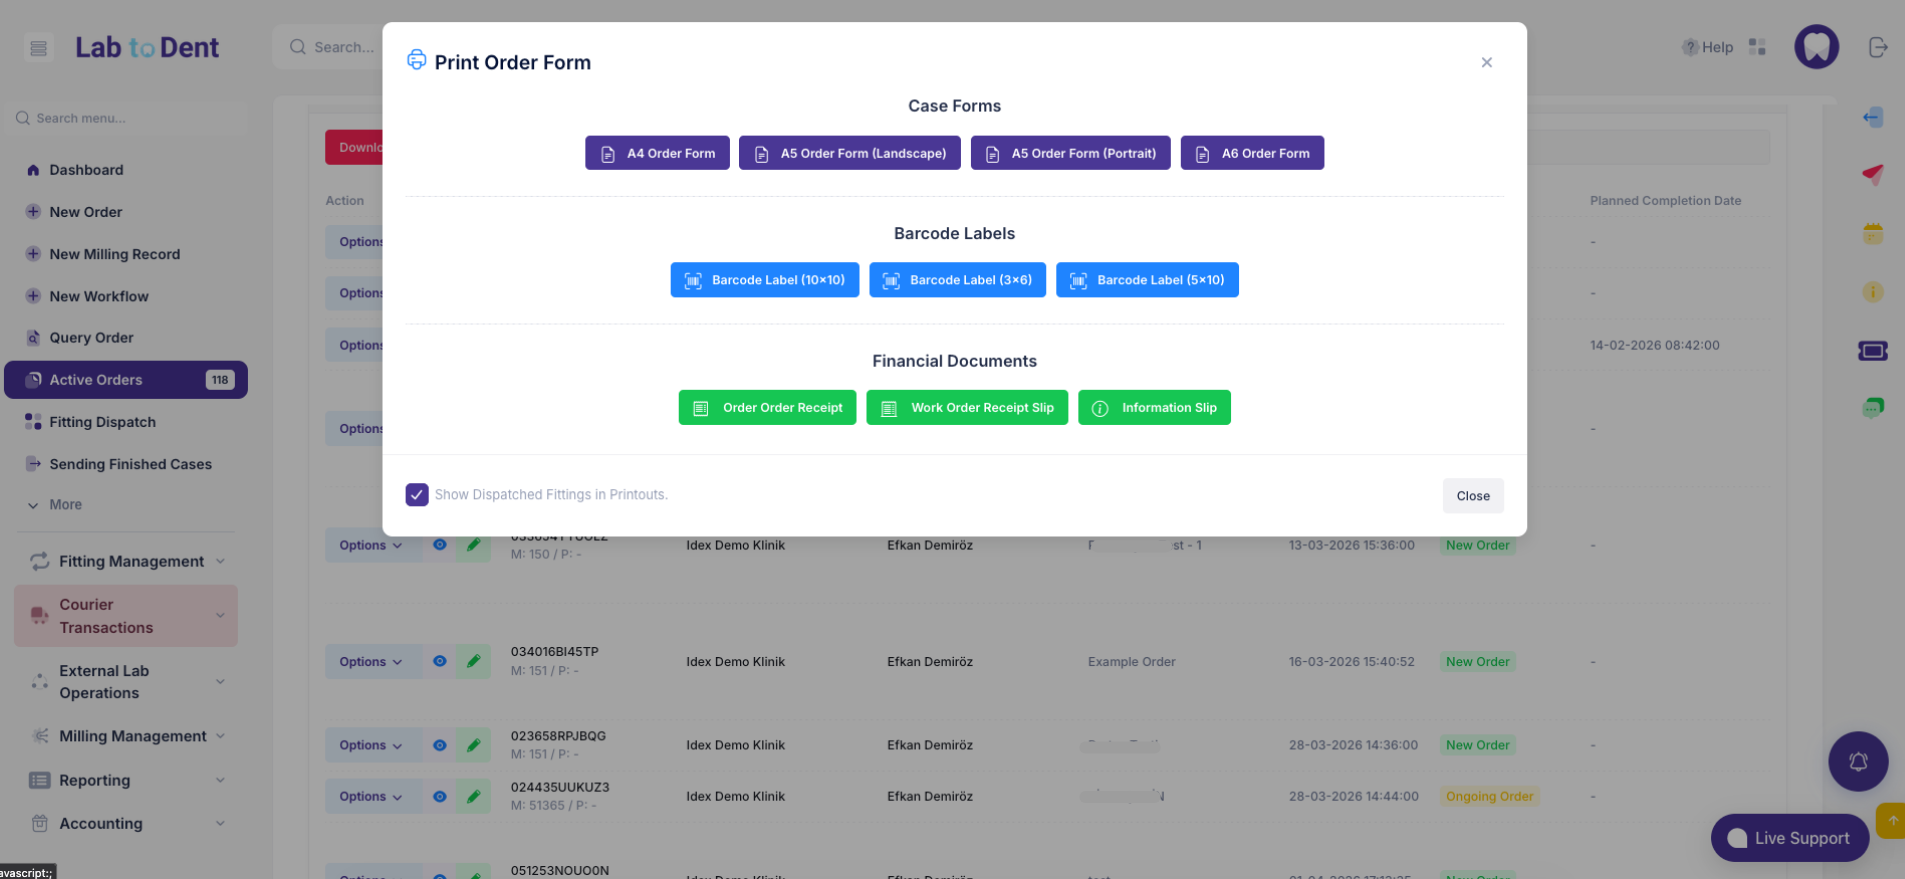Open the Information Slip document
This screenshot has width=1905, height=879.
[x=1154, y=408]
